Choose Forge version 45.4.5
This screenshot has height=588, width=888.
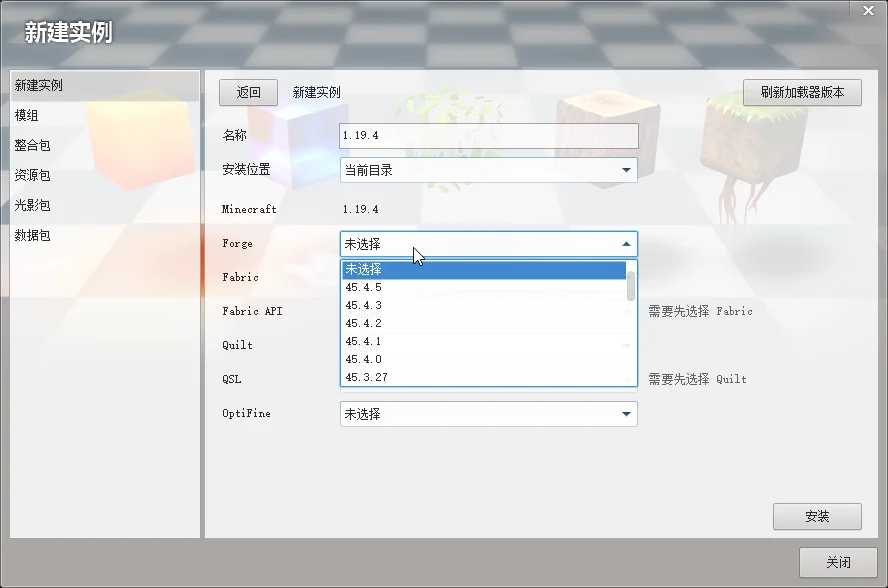[x=484, y=288]
